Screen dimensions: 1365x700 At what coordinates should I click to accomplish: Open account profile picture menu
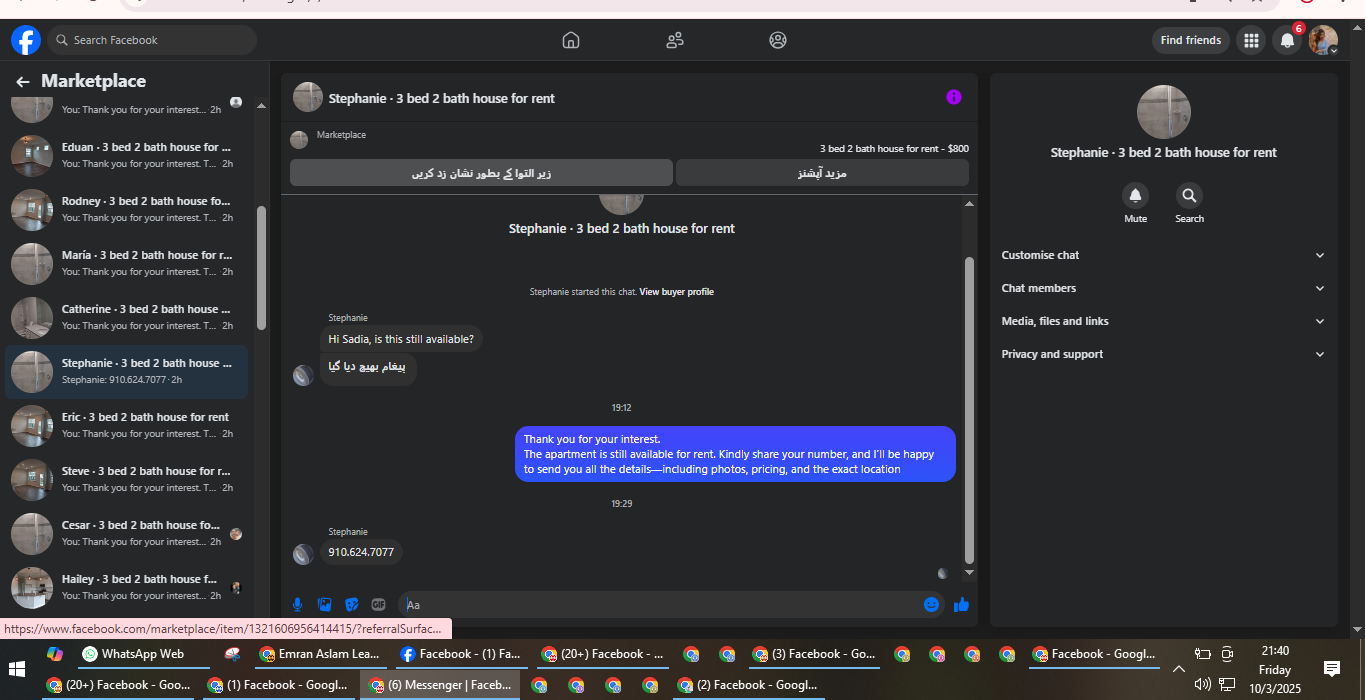(1323, 40)
